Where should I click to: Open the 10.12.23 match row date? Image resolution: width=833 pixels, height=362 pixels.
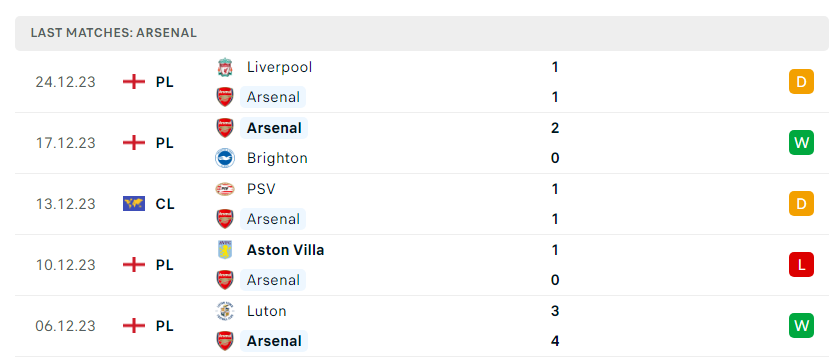pyautogui.click(x=65, y=265)
